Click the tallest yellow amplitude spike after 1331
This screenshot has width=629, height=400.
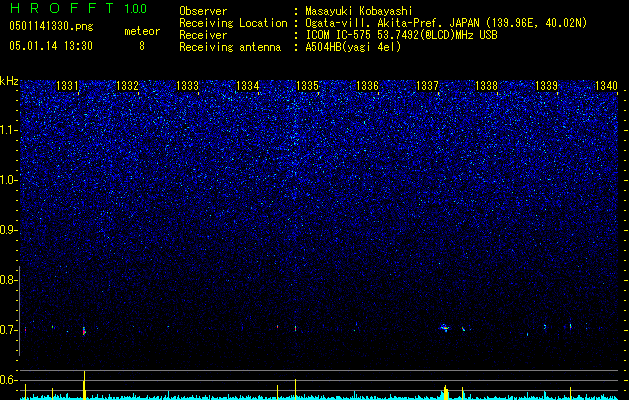point(84,385)
